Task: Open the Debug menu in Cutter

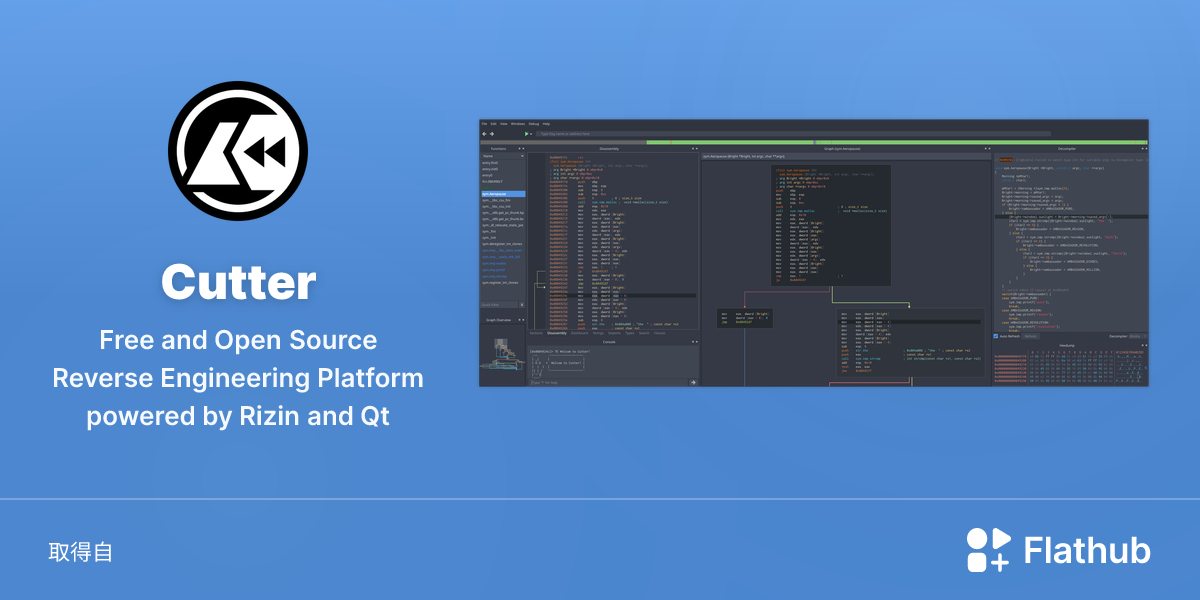Action: pos(534,124)
